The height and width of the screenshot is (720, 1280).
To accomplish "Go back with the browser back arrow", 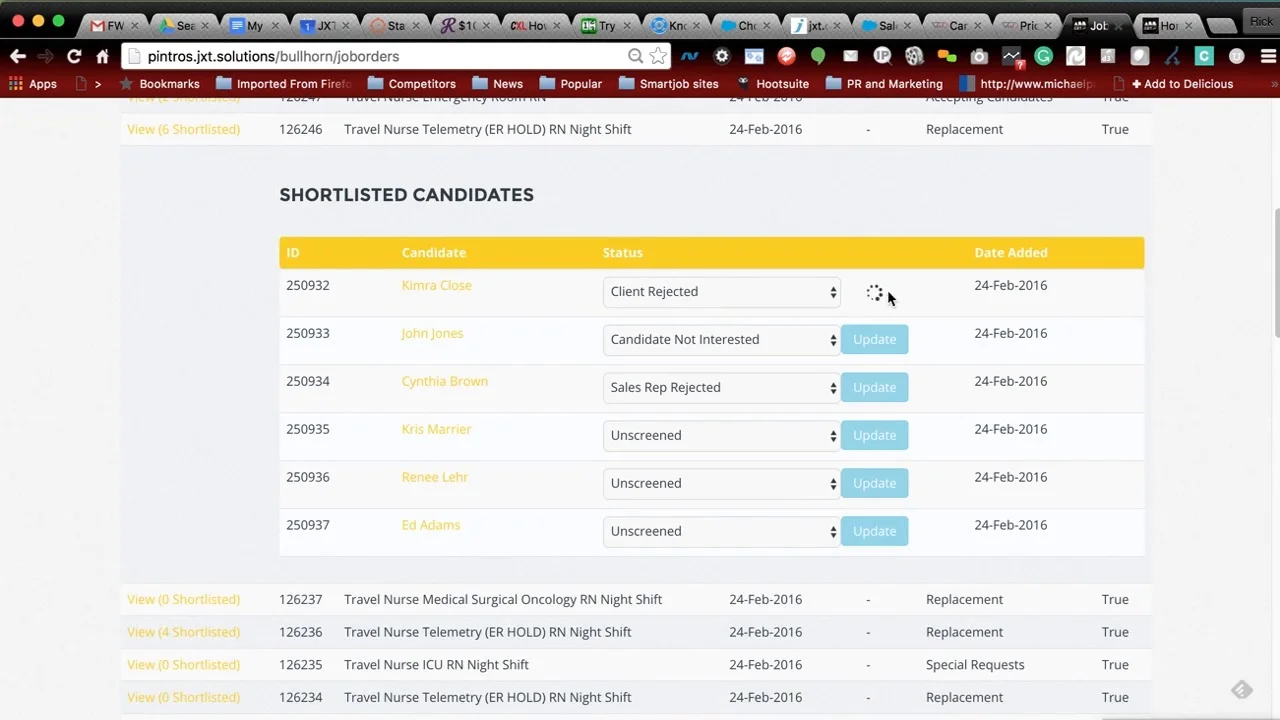I will pos(18,57).
